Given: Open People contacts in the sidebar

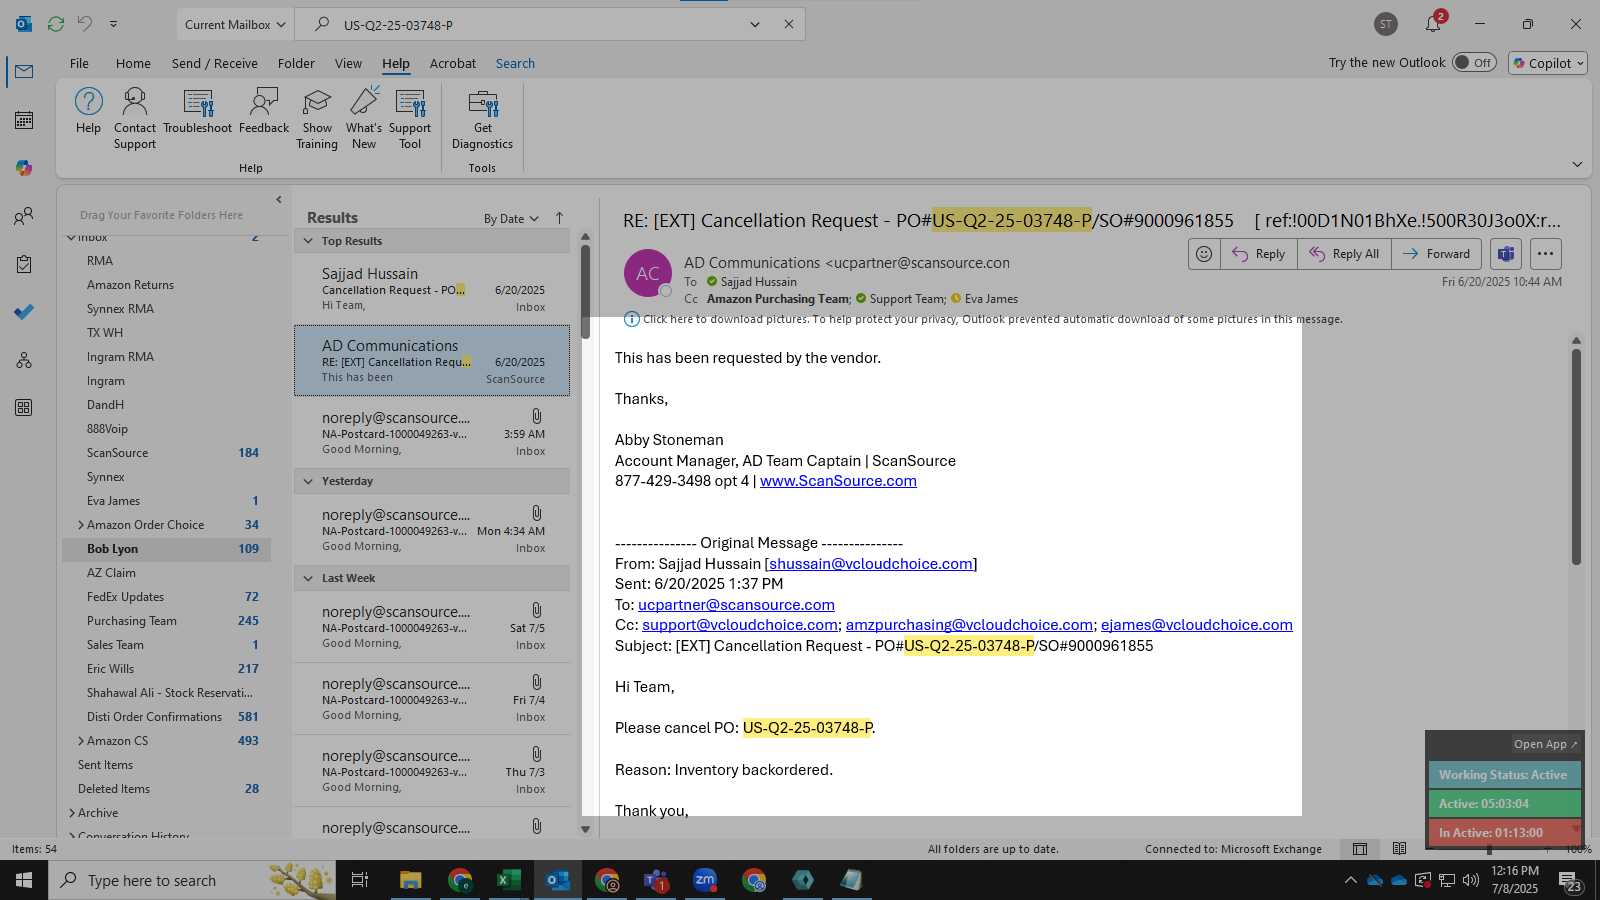Looking at the screenshot, I should [x=24, y=216].
